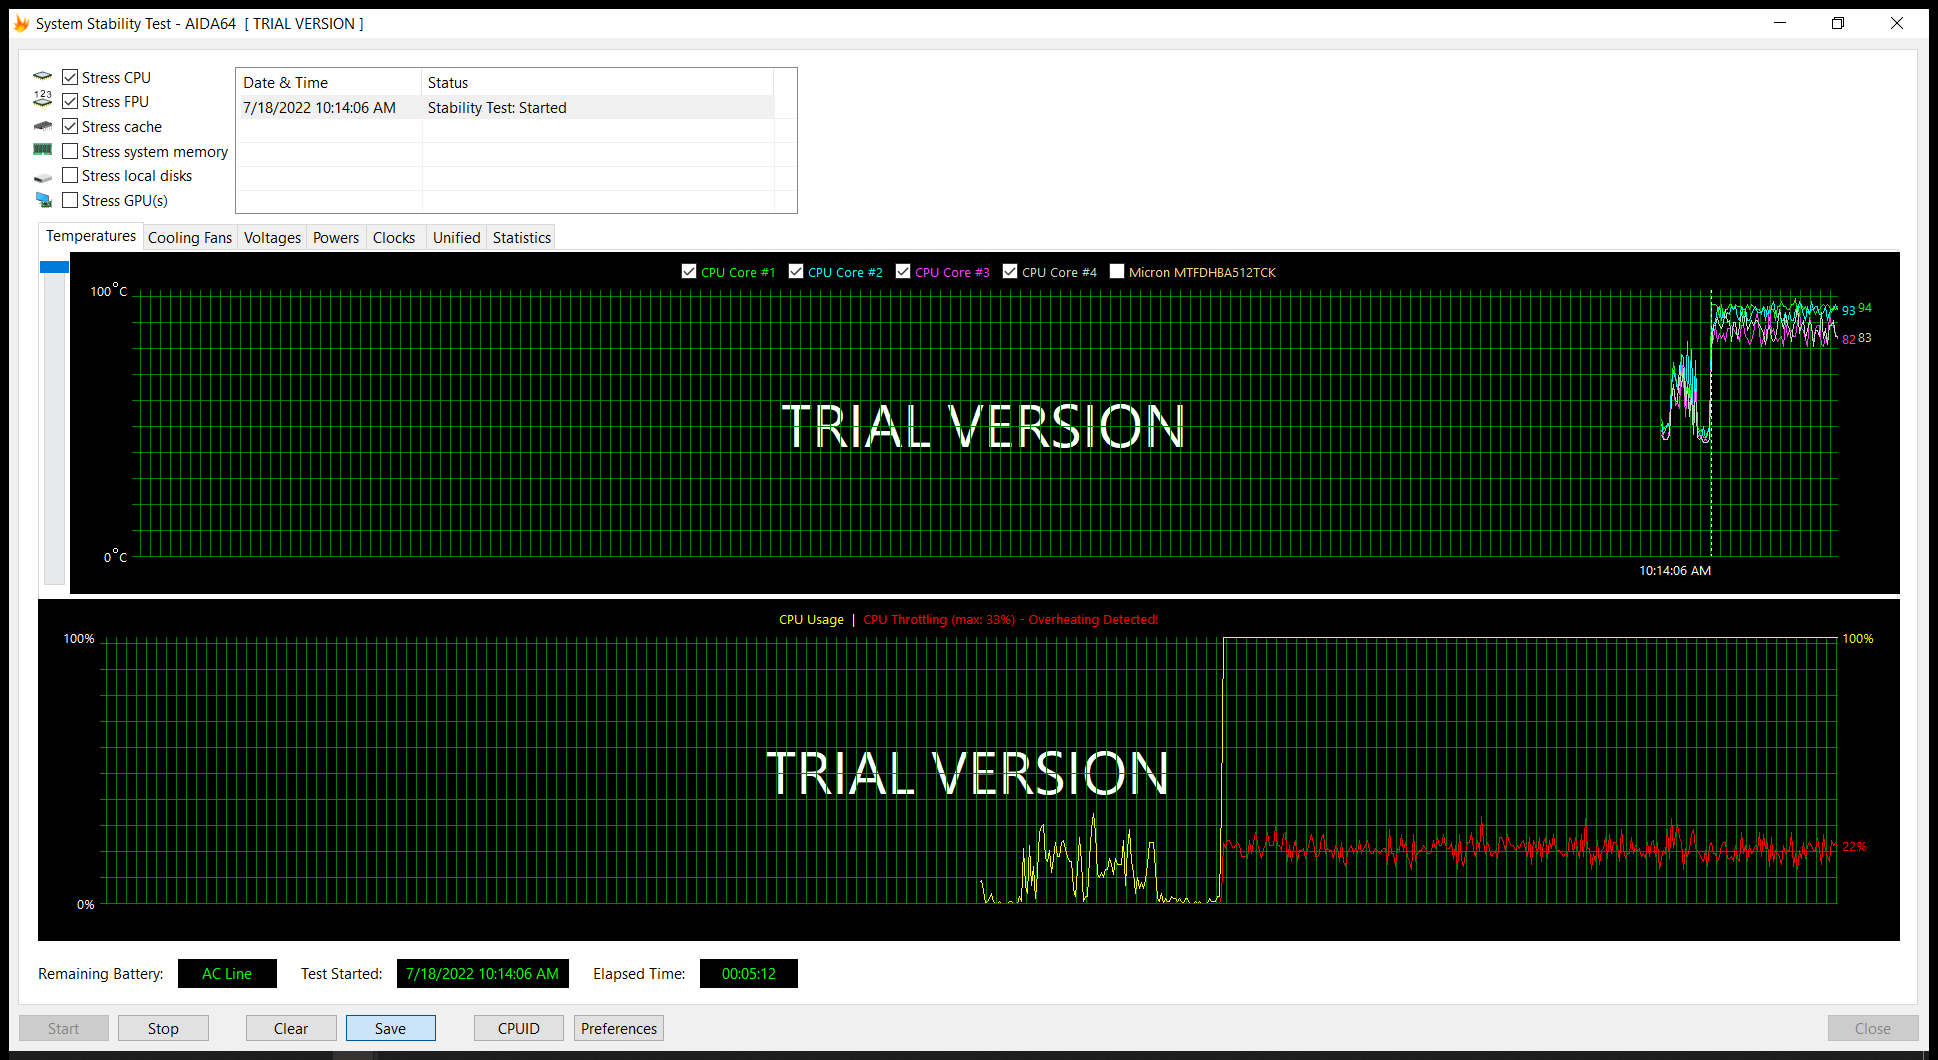Toggle CPU Core #4 graph checkbox
The image size is (1938, 1060).
coord(1010,271)
